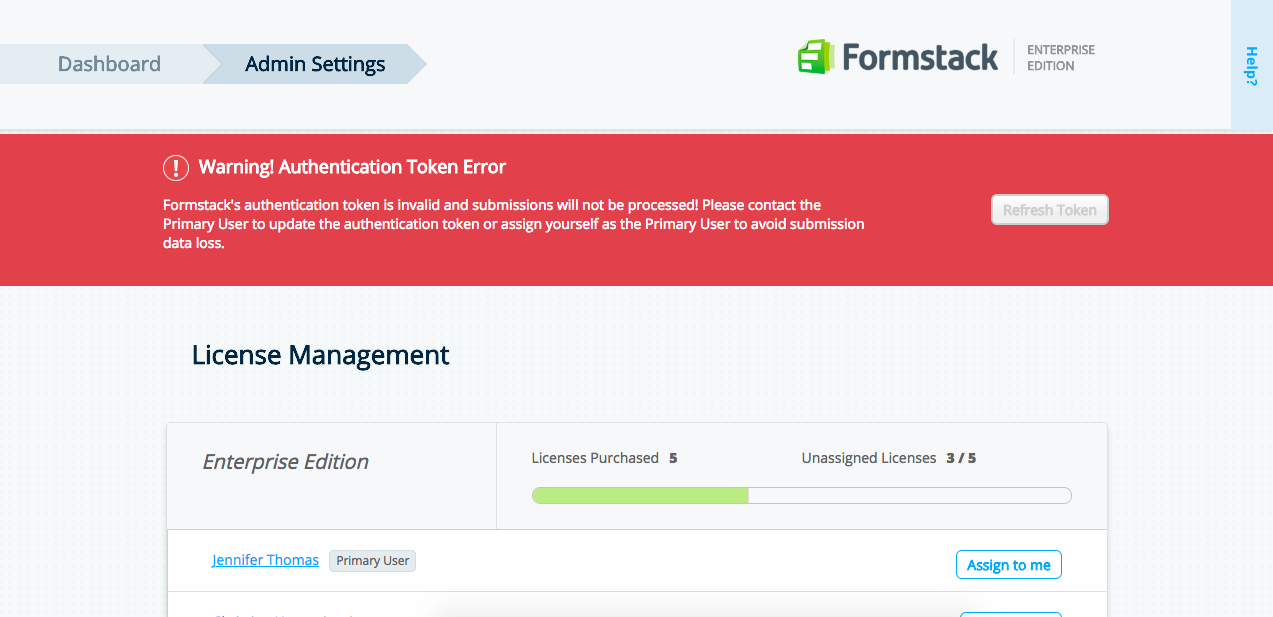Image resolution: width=1273 pixels, height=617 pixels.
Task: Open the Jennifer Thomas user link
Action: [x=265, y=560]
